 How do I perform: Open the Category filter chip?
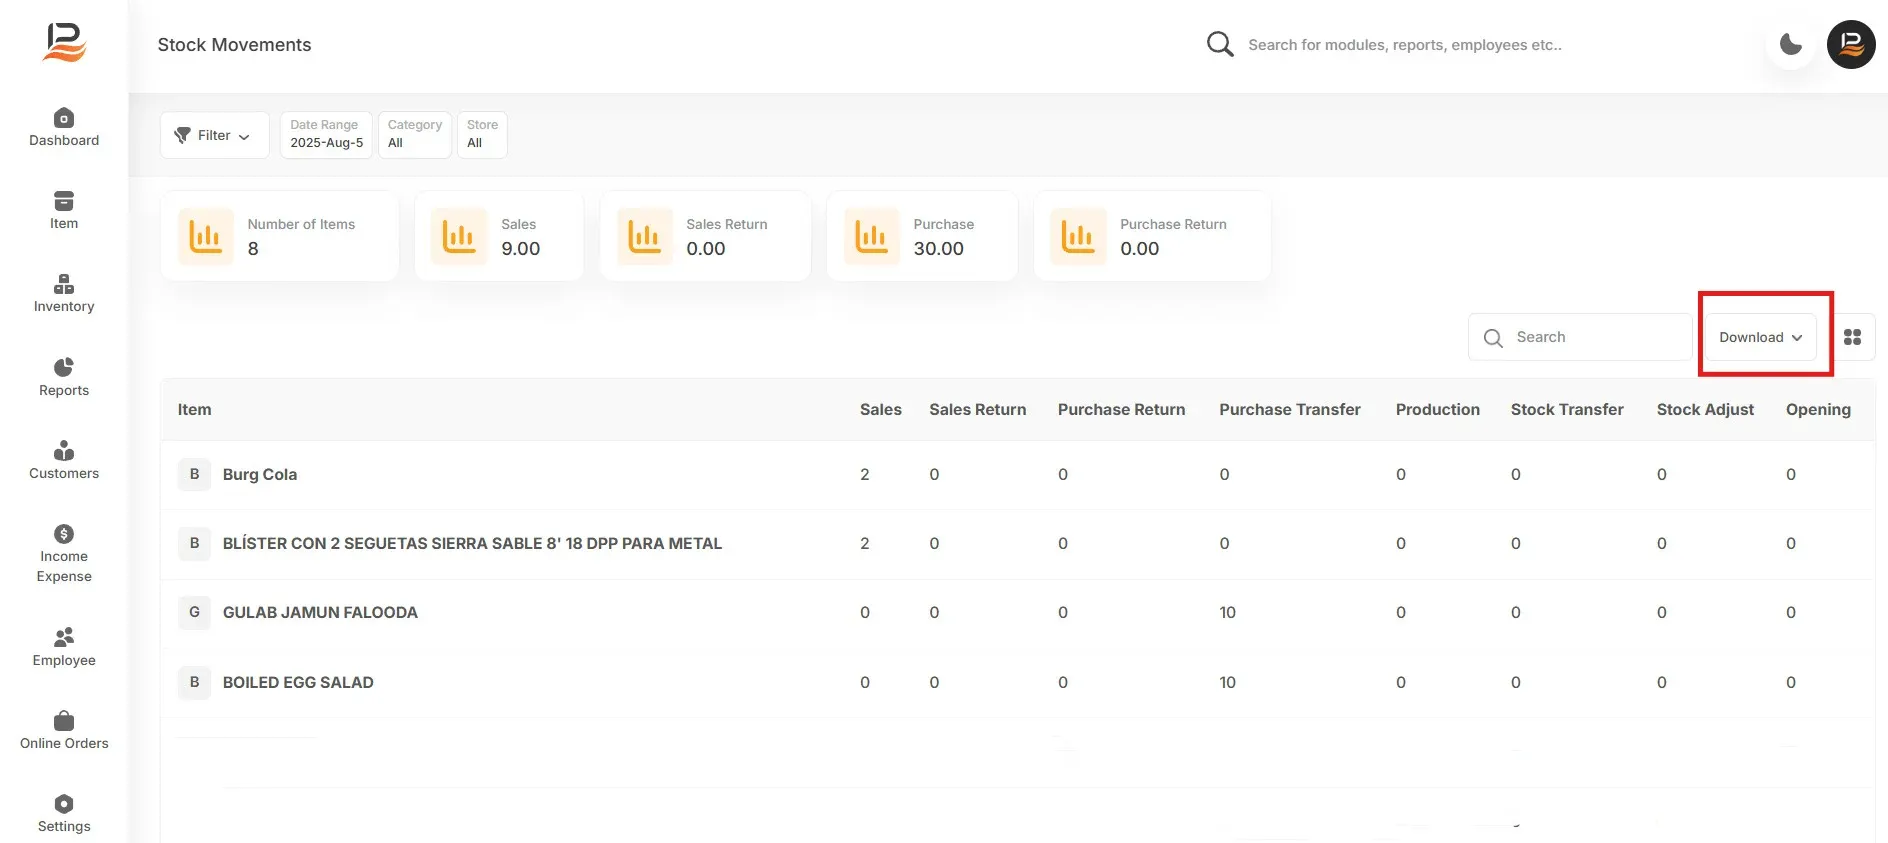pos(415,134)
